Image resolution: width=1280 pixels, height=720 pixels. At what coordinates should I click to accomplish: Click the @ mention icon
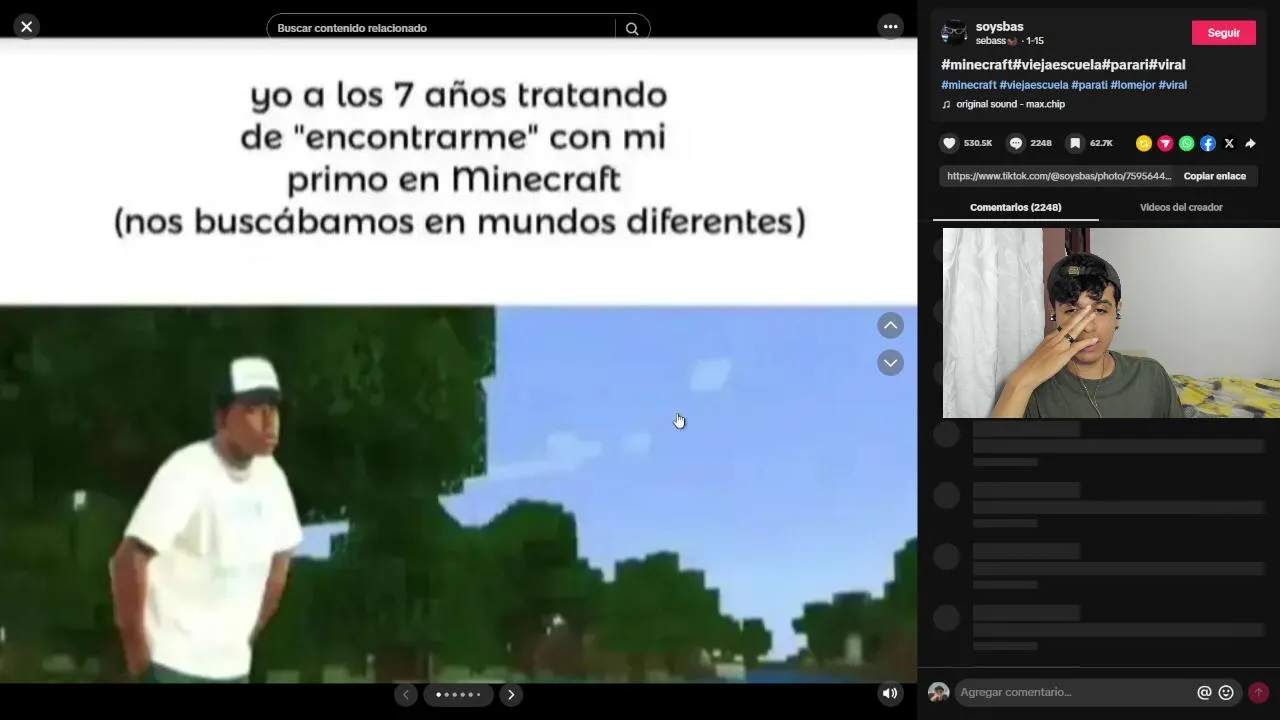coord(1204,692)
